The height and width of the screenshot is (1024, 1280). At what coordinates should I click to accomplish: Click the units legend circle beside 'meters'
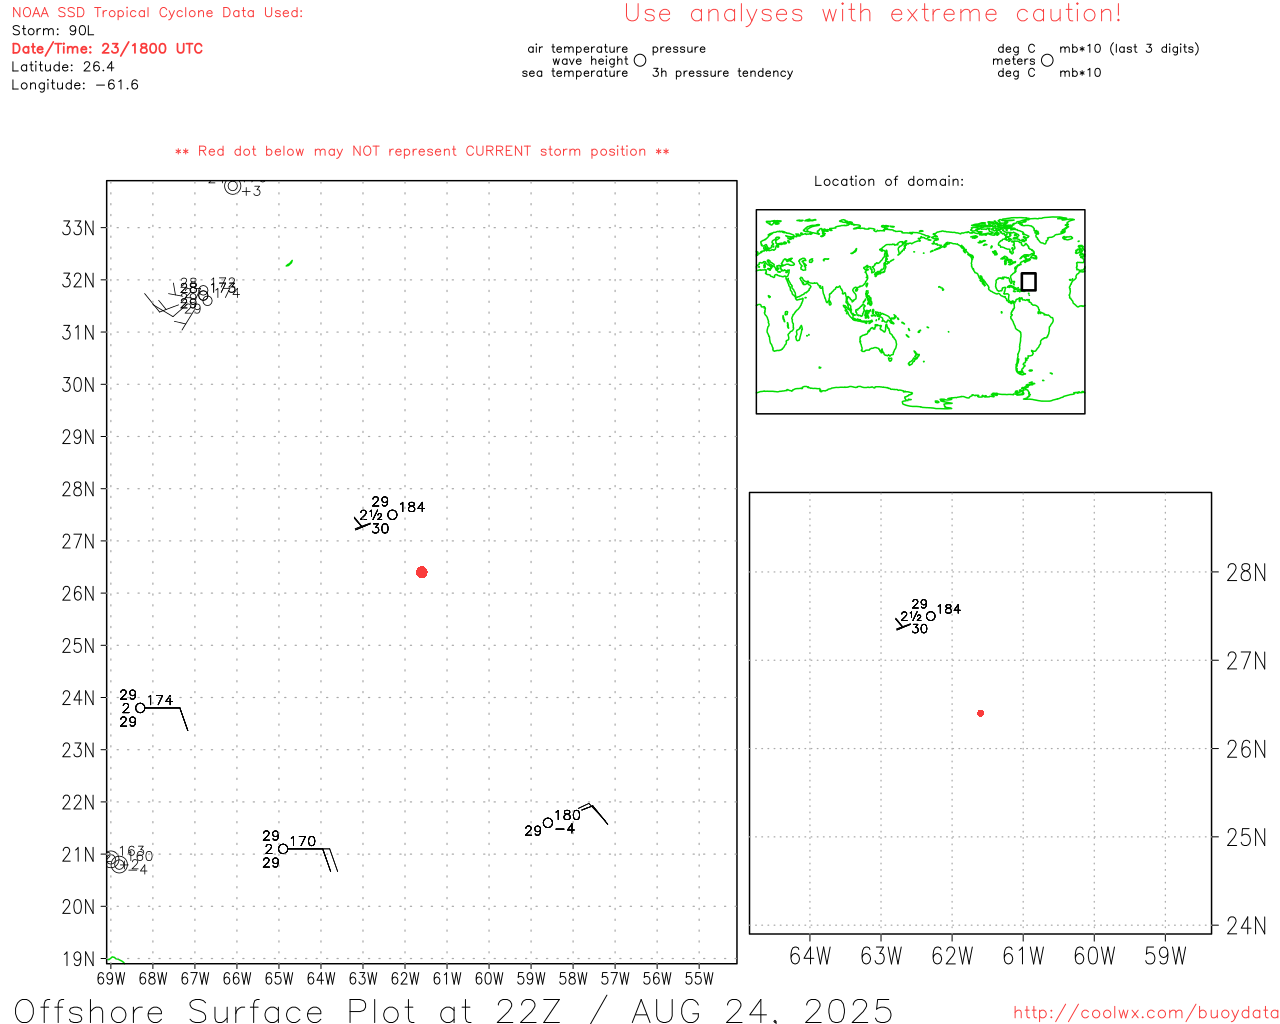pyautogui.click(x=1047, y=61)
